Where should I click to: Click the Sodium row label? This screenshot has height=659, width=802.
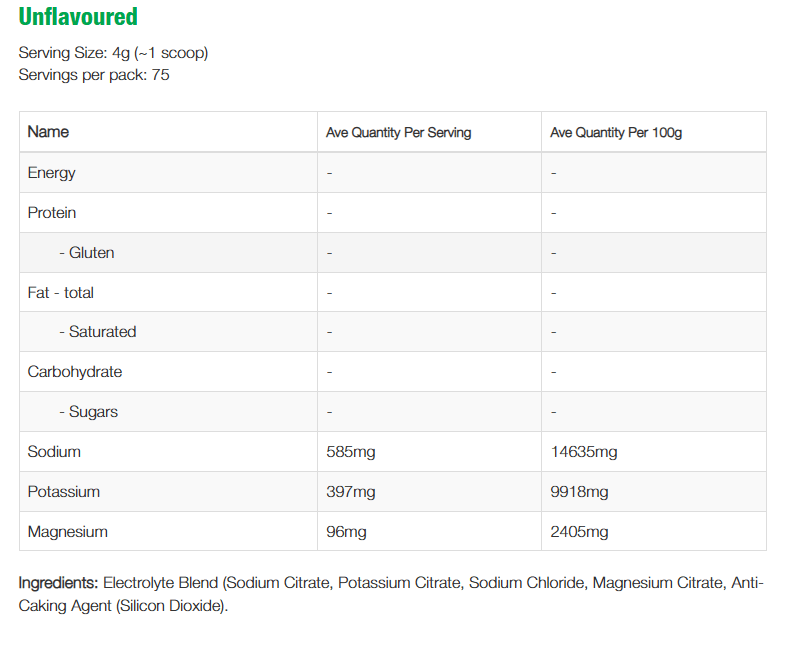[x=54, y=452]
